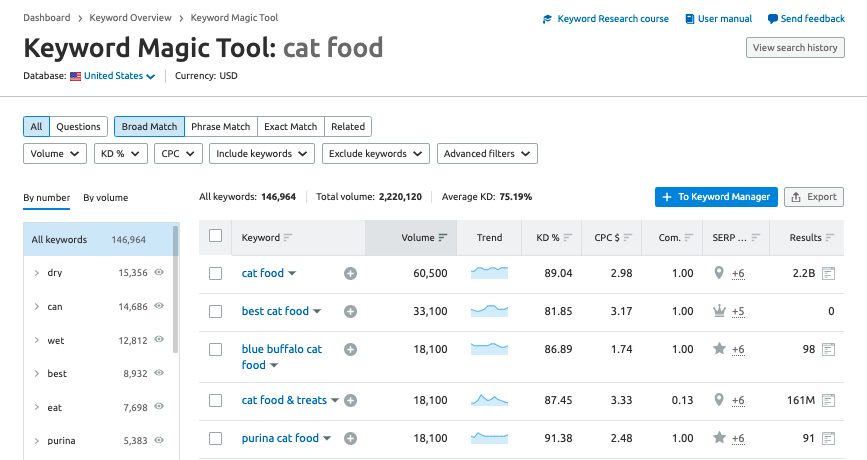Open United States database dropdown
The image size is (867, 460).
(x=119, y=76)
